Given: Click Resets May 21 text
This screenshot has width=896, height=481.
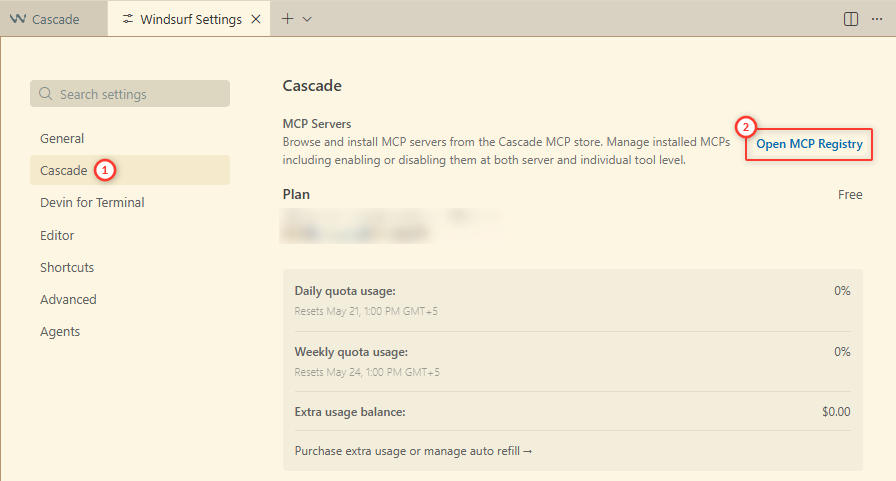Looking at the screenshot, I should [x=366, y=311].
